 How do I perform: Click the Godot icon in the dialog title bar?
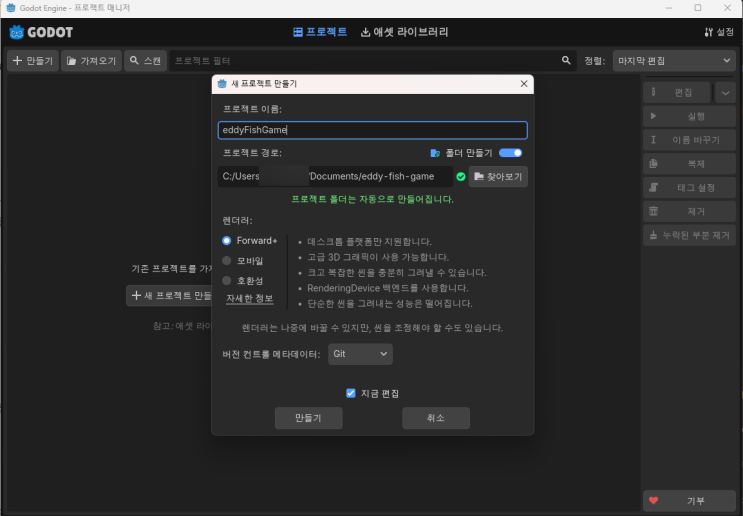coord(222,84)
